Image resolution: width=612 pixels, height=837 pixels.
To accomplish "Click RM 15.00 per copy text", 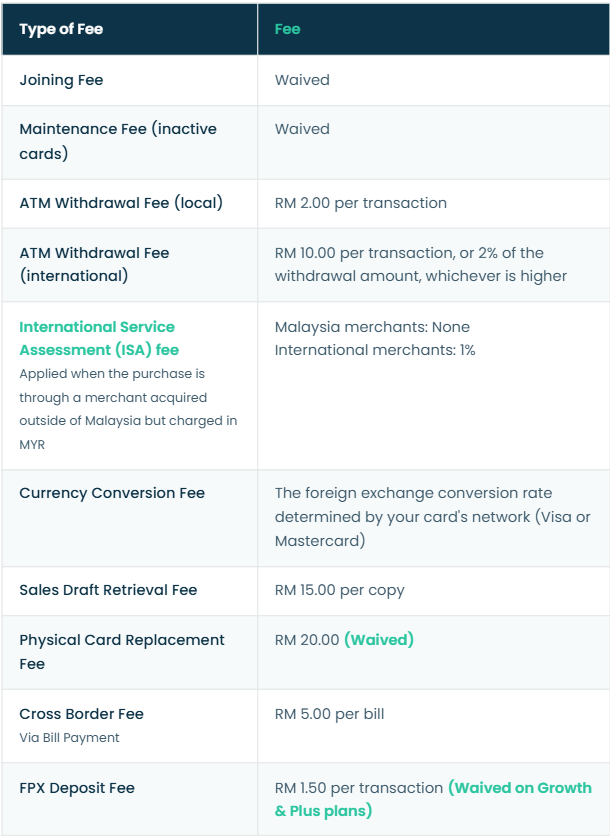I will 340,590.
